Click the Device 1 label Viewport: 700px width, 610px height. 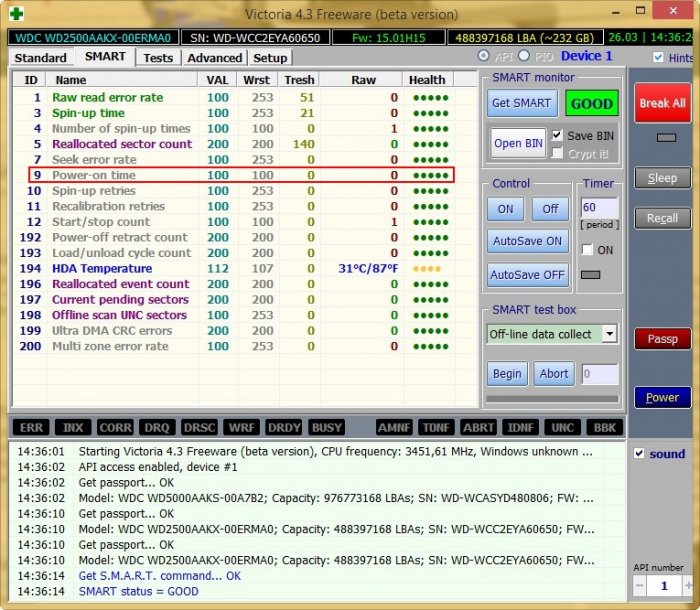point(586,56)
